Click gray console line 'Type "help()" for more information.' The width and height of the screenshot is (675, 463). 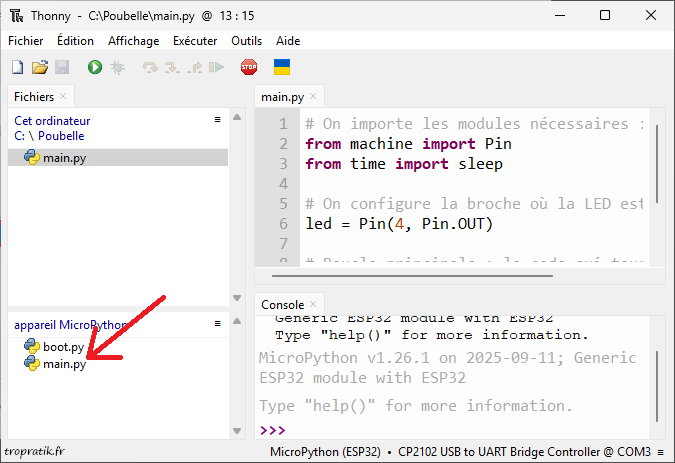416,406
